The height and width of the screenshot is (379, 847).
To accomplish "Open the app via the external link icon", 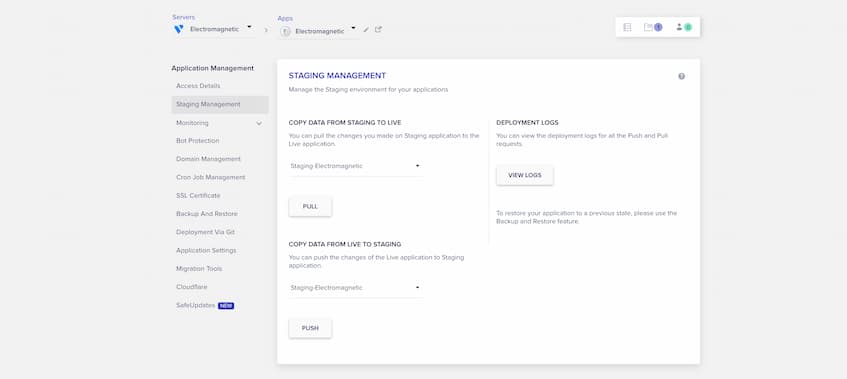I will (378, 30).
